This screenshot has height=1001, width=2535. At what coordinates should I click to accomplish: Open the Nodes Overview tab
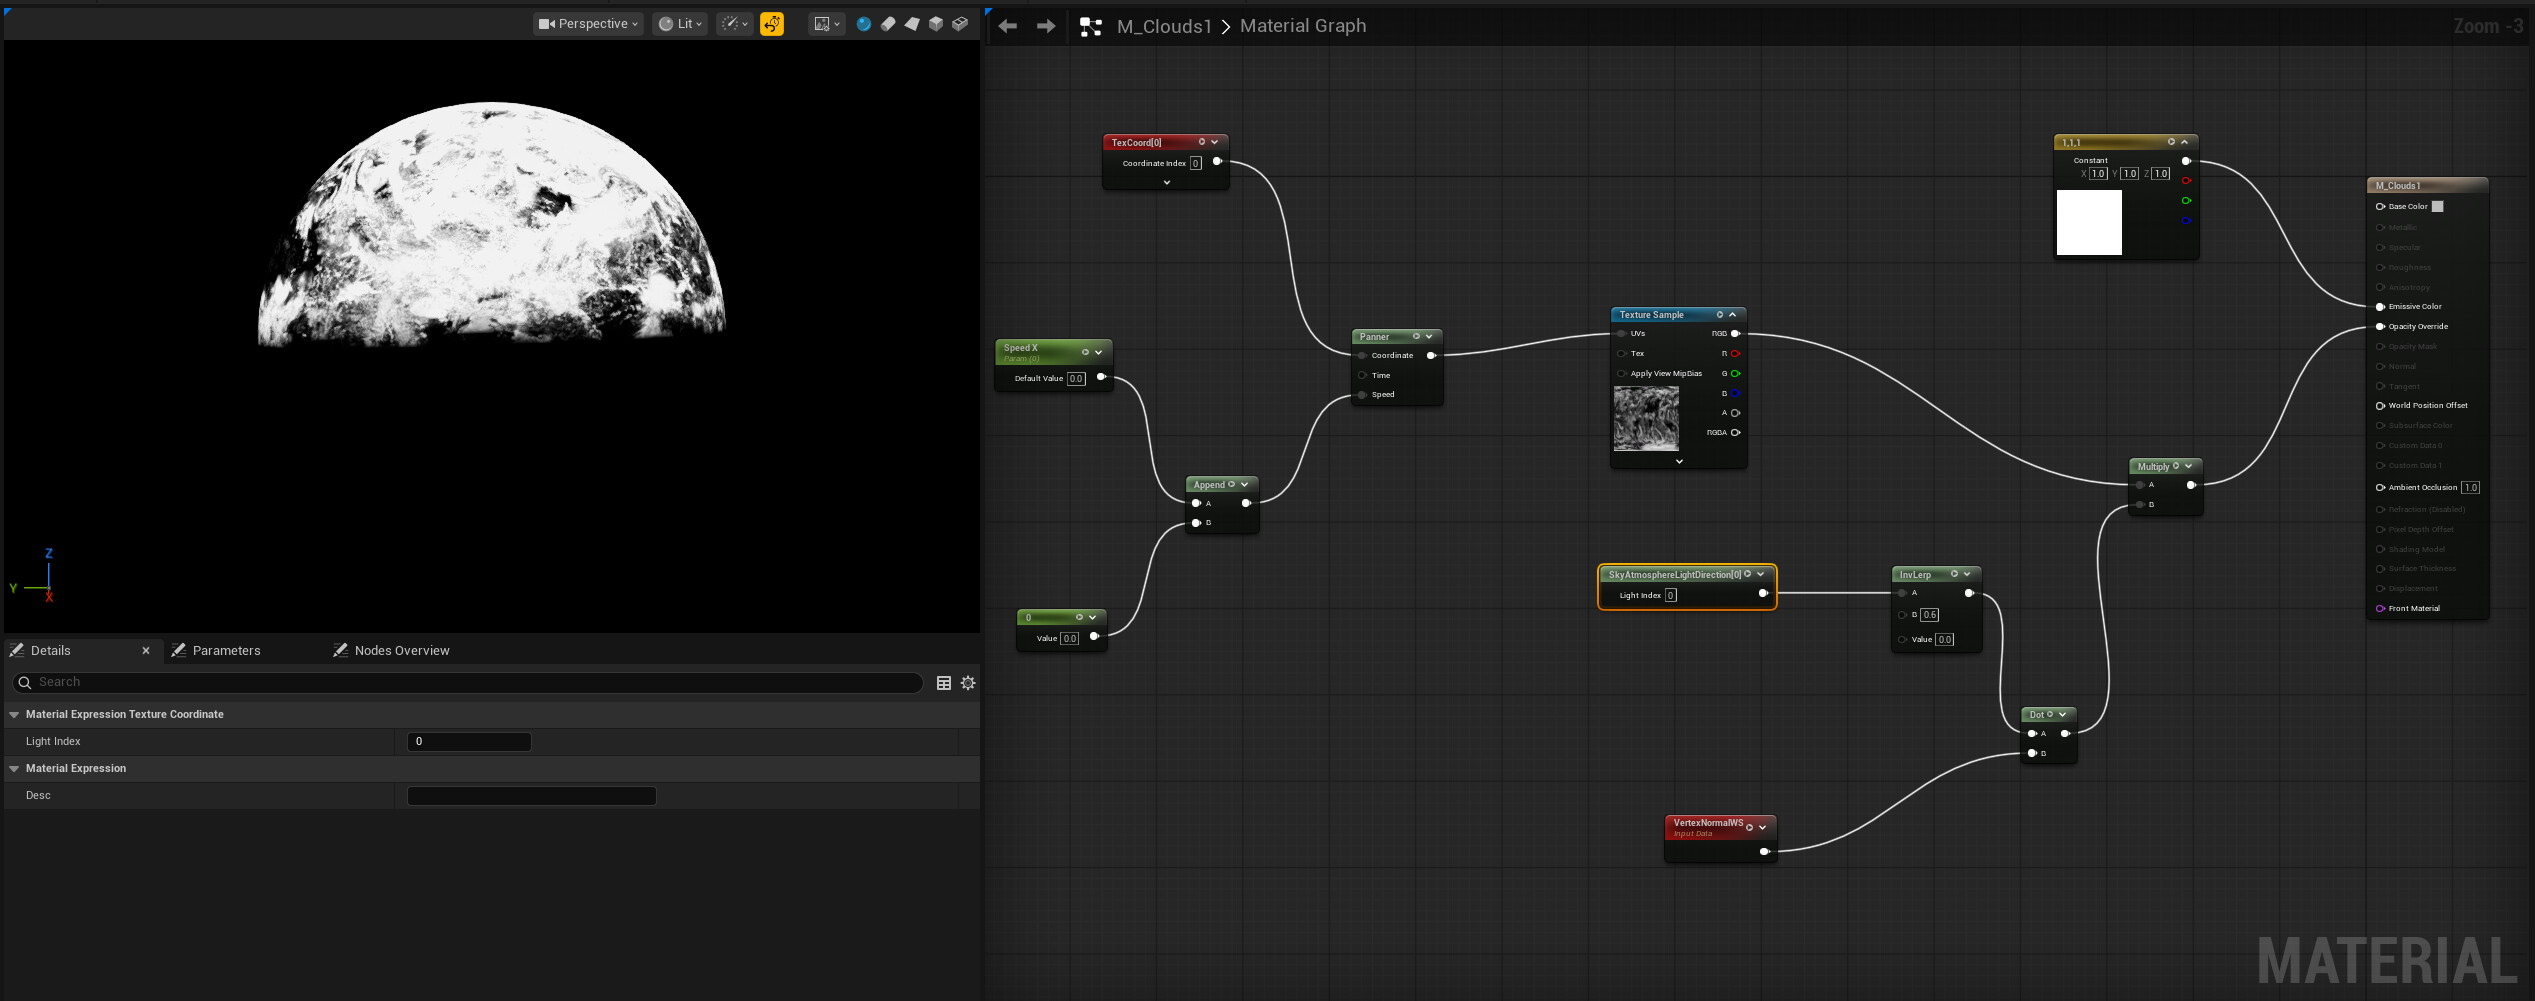[x=401, y=651]
